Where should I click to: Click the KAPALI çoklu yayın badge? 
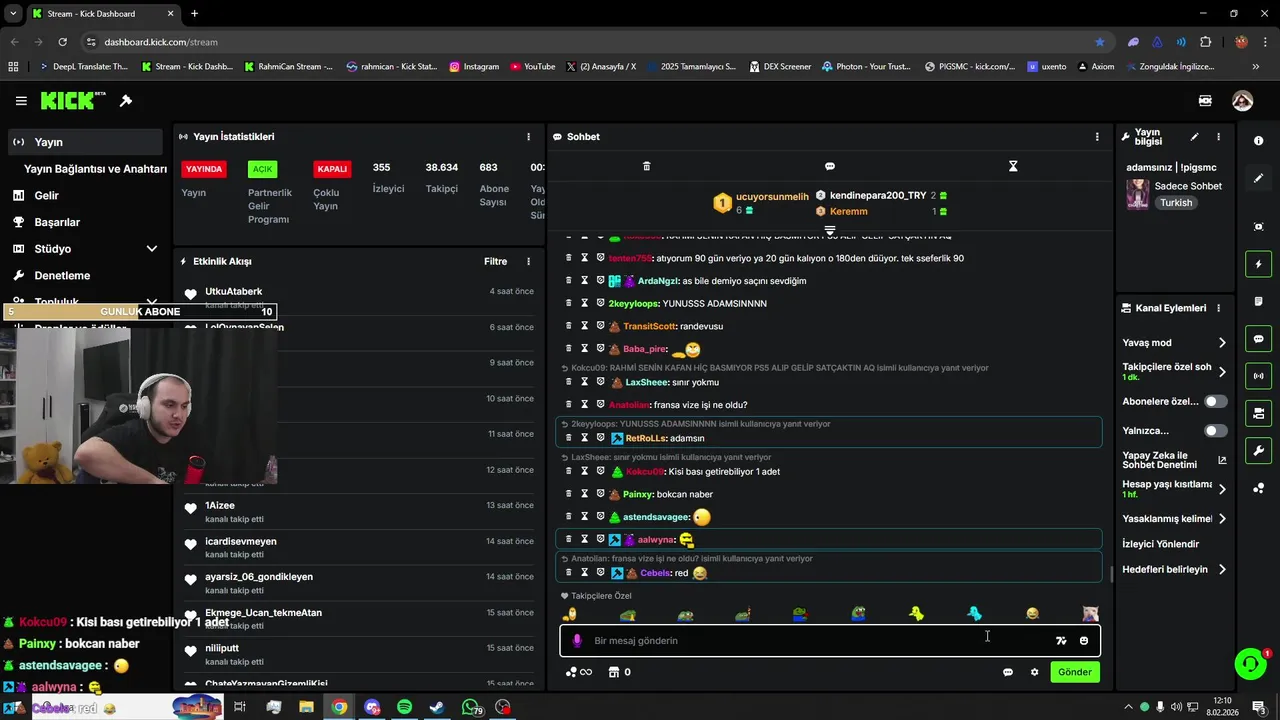[332, 169]
